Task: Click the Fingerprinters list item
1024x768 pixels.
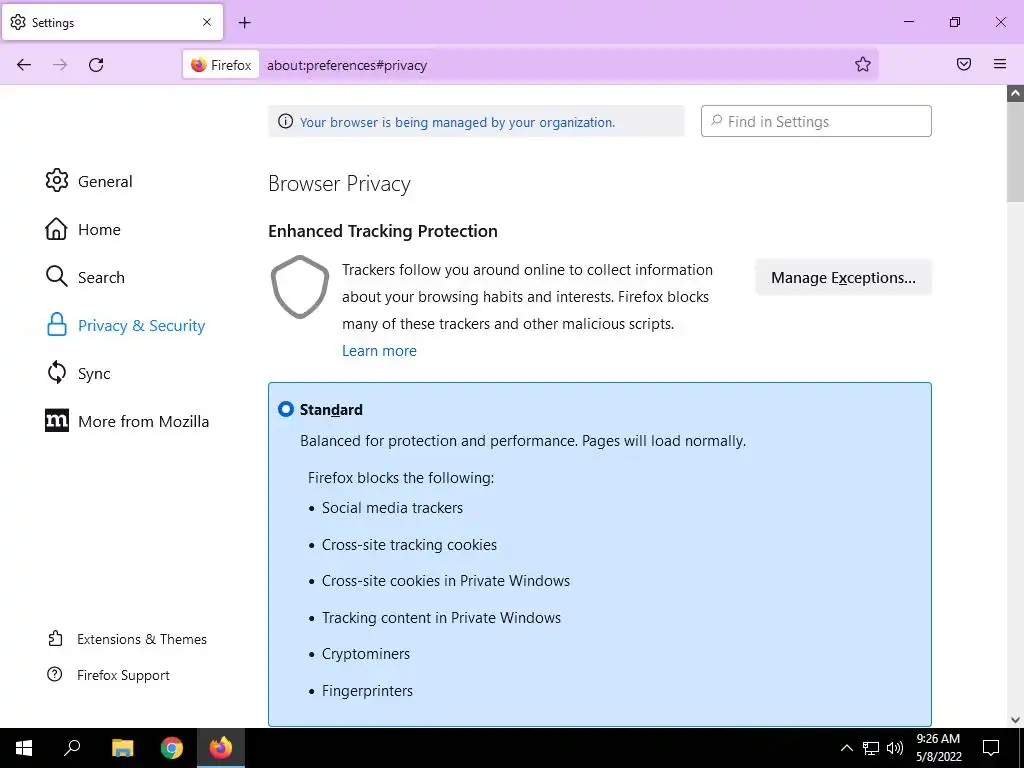Action: (x=368, y=690)
